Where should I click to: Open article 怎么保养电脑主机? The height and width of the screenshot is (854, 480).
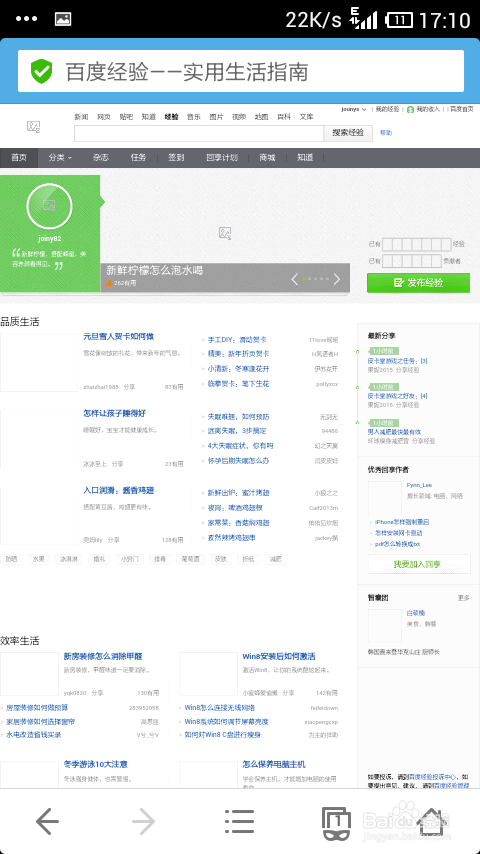point(274,764)
